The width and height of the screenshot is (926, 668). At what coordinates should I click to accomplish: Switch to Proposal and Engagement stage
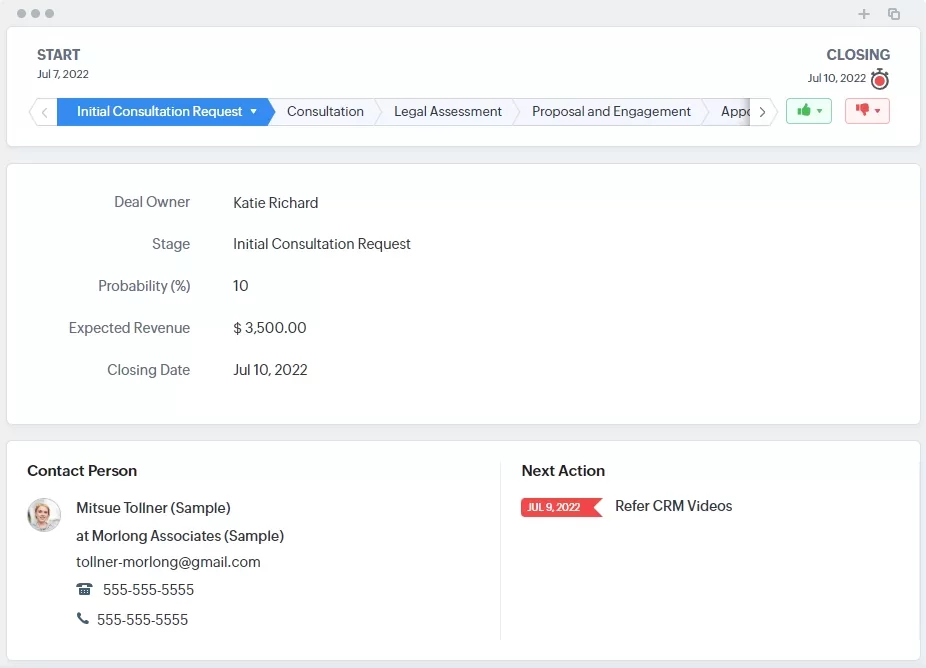point(611,112)
